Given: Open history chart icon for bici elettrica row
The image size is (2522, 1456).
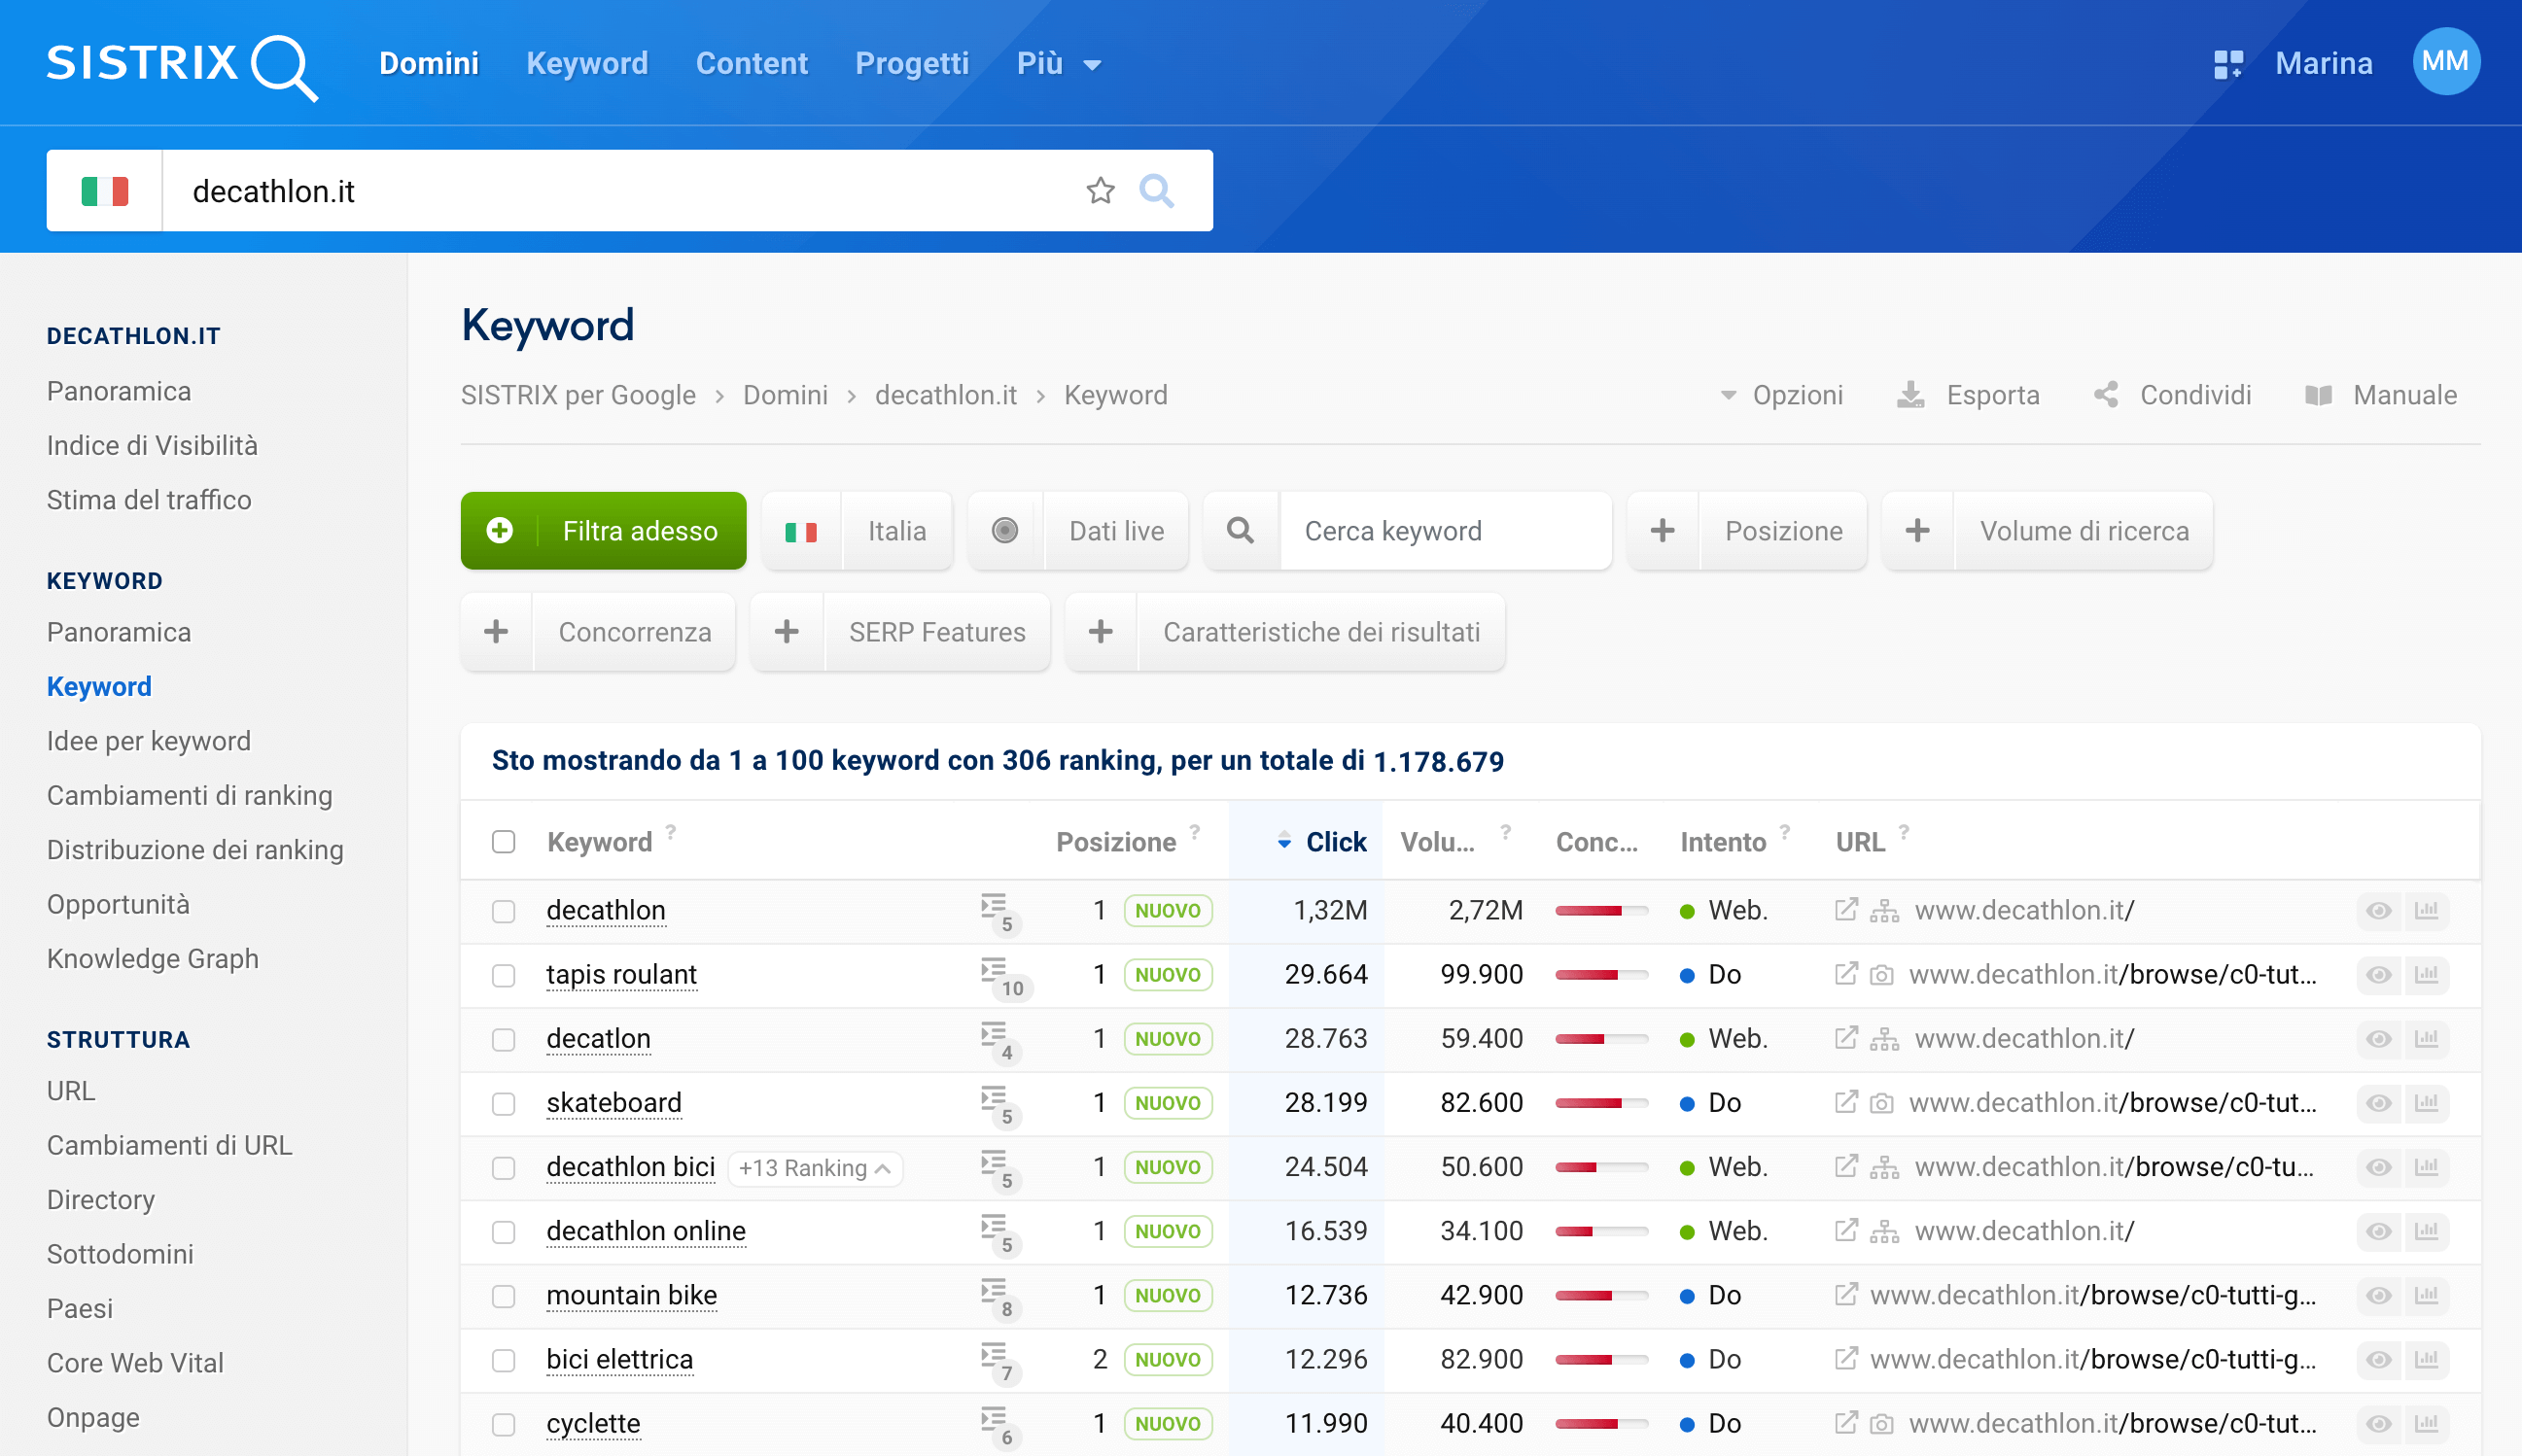Looking at the screenshot, I should (2426, 1359).
